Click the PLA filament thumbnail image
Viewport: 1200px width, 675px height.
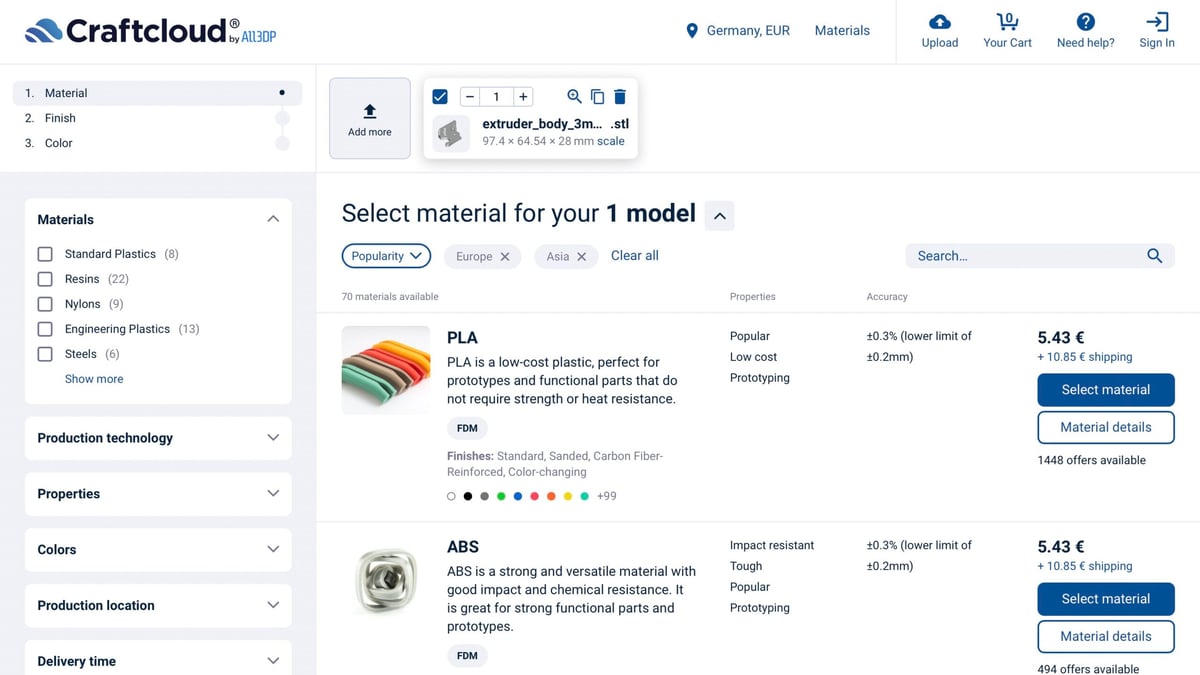[386, 371]
